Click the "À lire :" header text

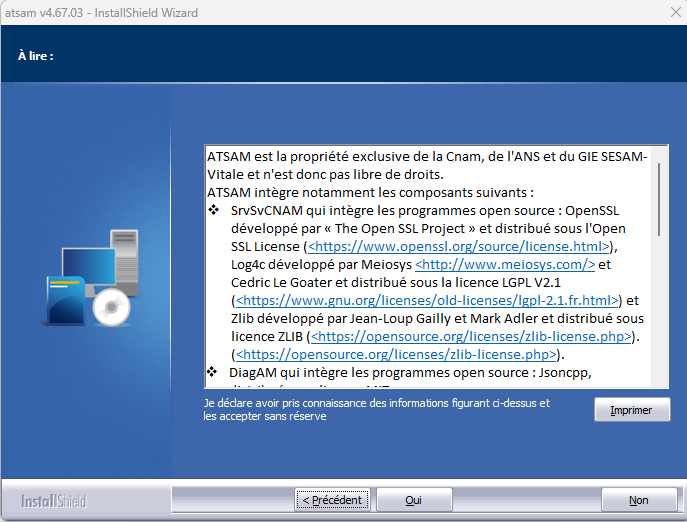click(x=35, y=56)
